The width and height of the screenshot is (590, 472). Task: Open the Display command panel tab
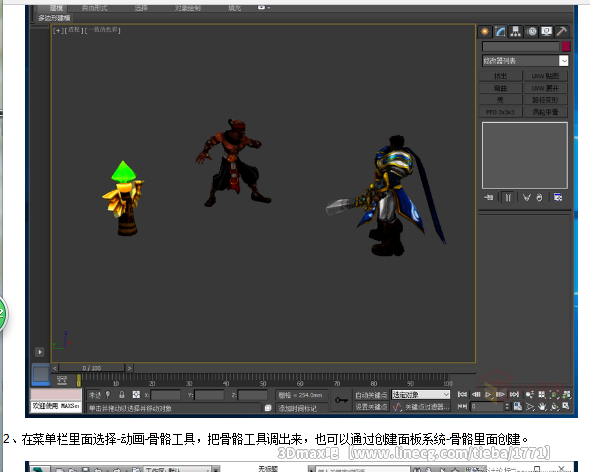click(x=546, y=32)
